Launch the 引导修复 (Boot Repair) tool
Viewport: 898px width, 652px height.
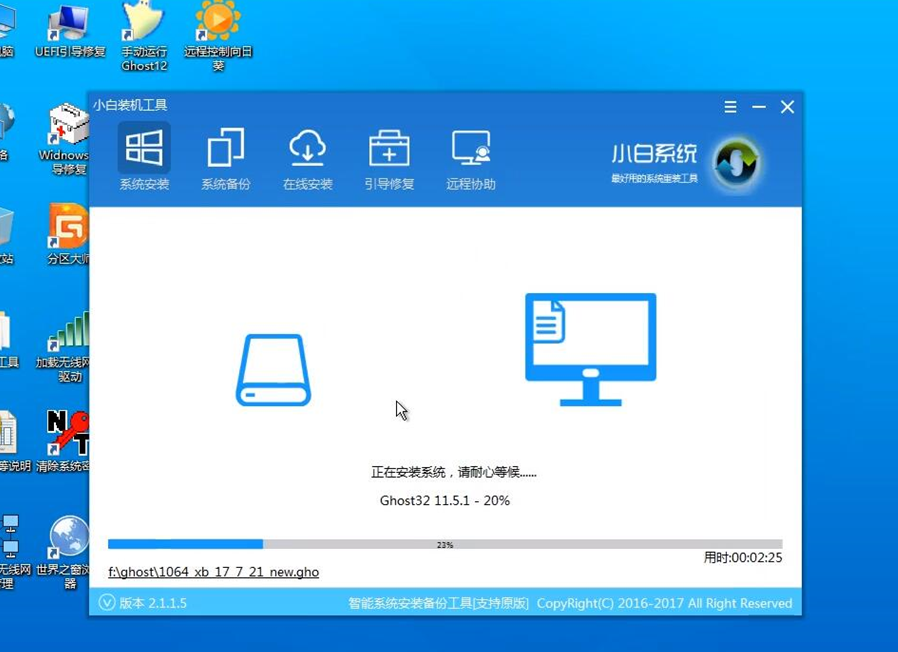pos(389,157)
